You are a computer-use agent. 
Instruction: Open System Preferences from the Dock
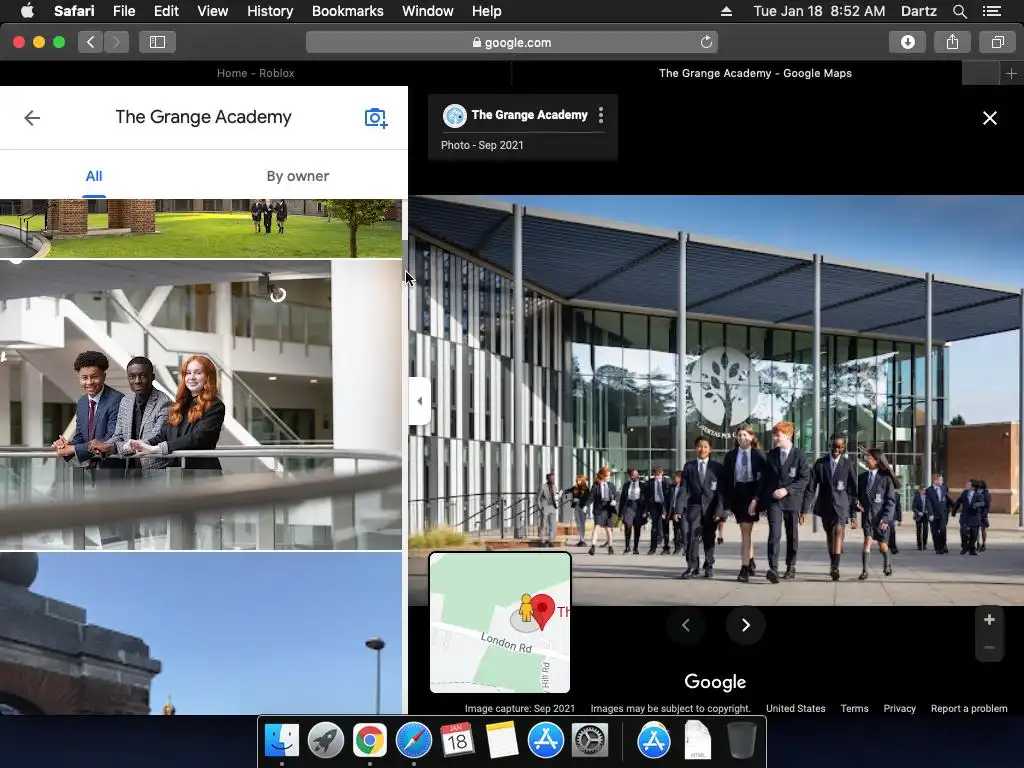590,740
